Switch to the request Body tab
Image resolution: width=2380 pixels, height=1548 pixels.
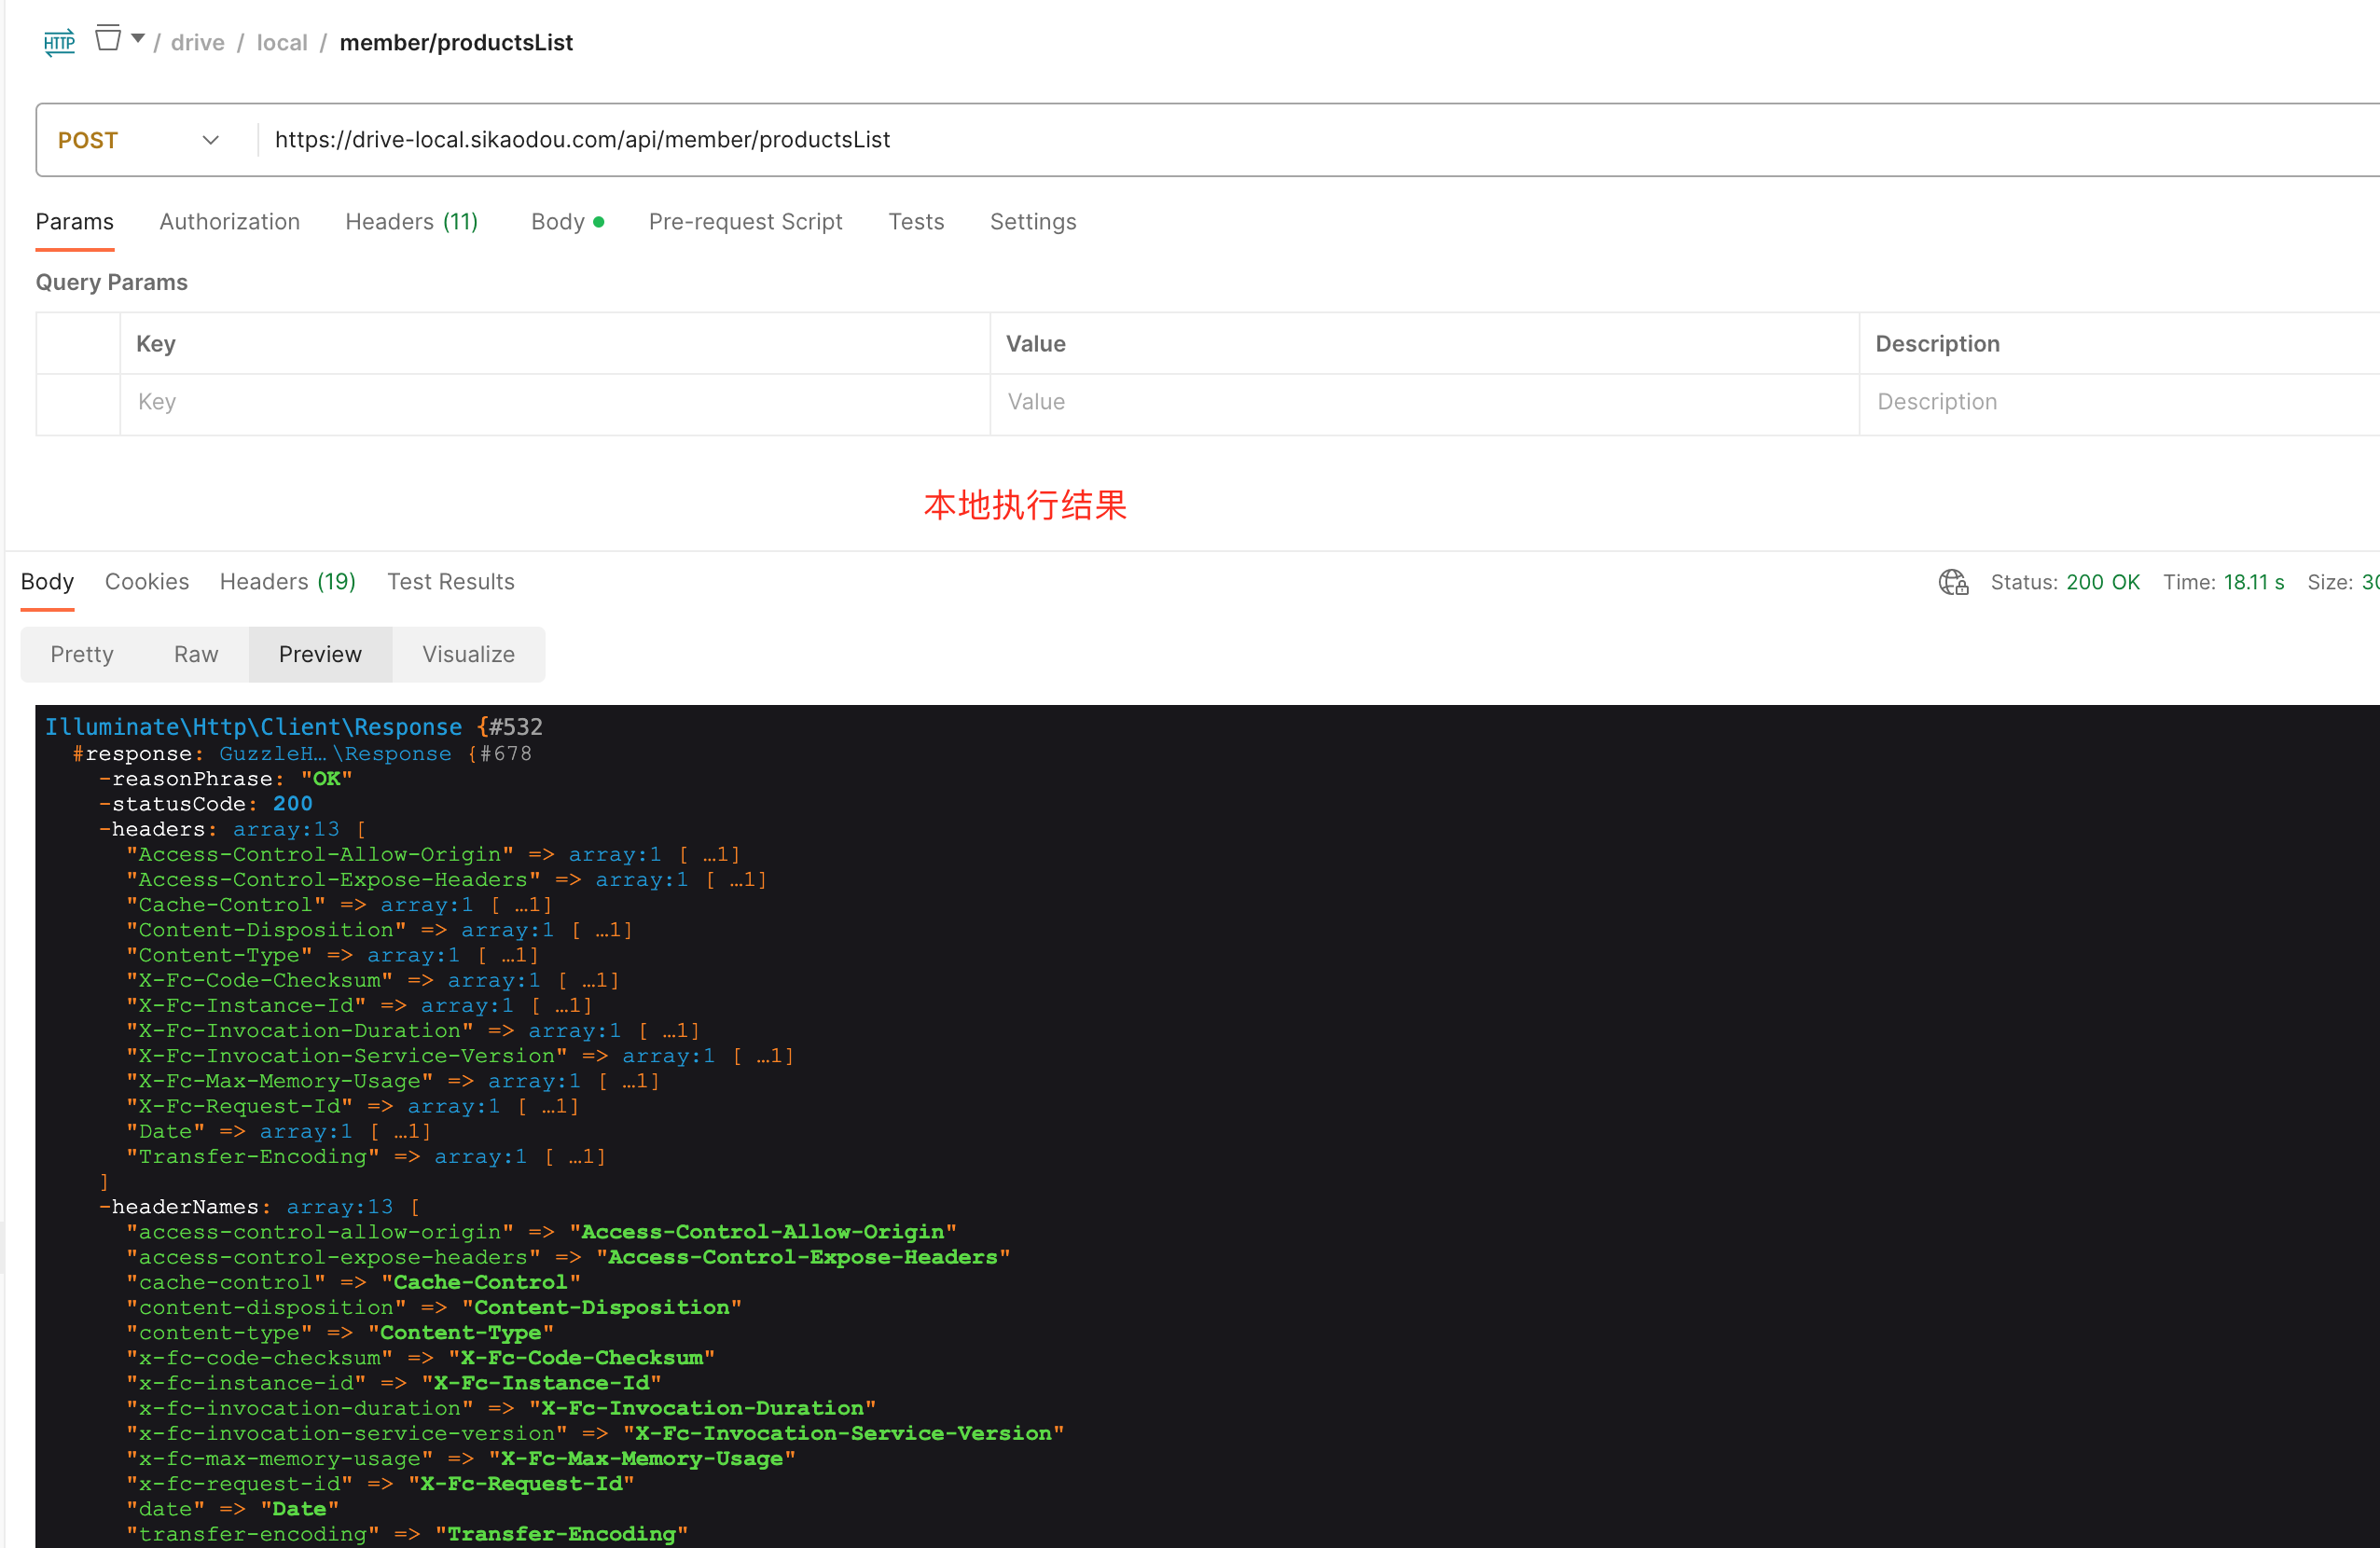pos(567,222)
